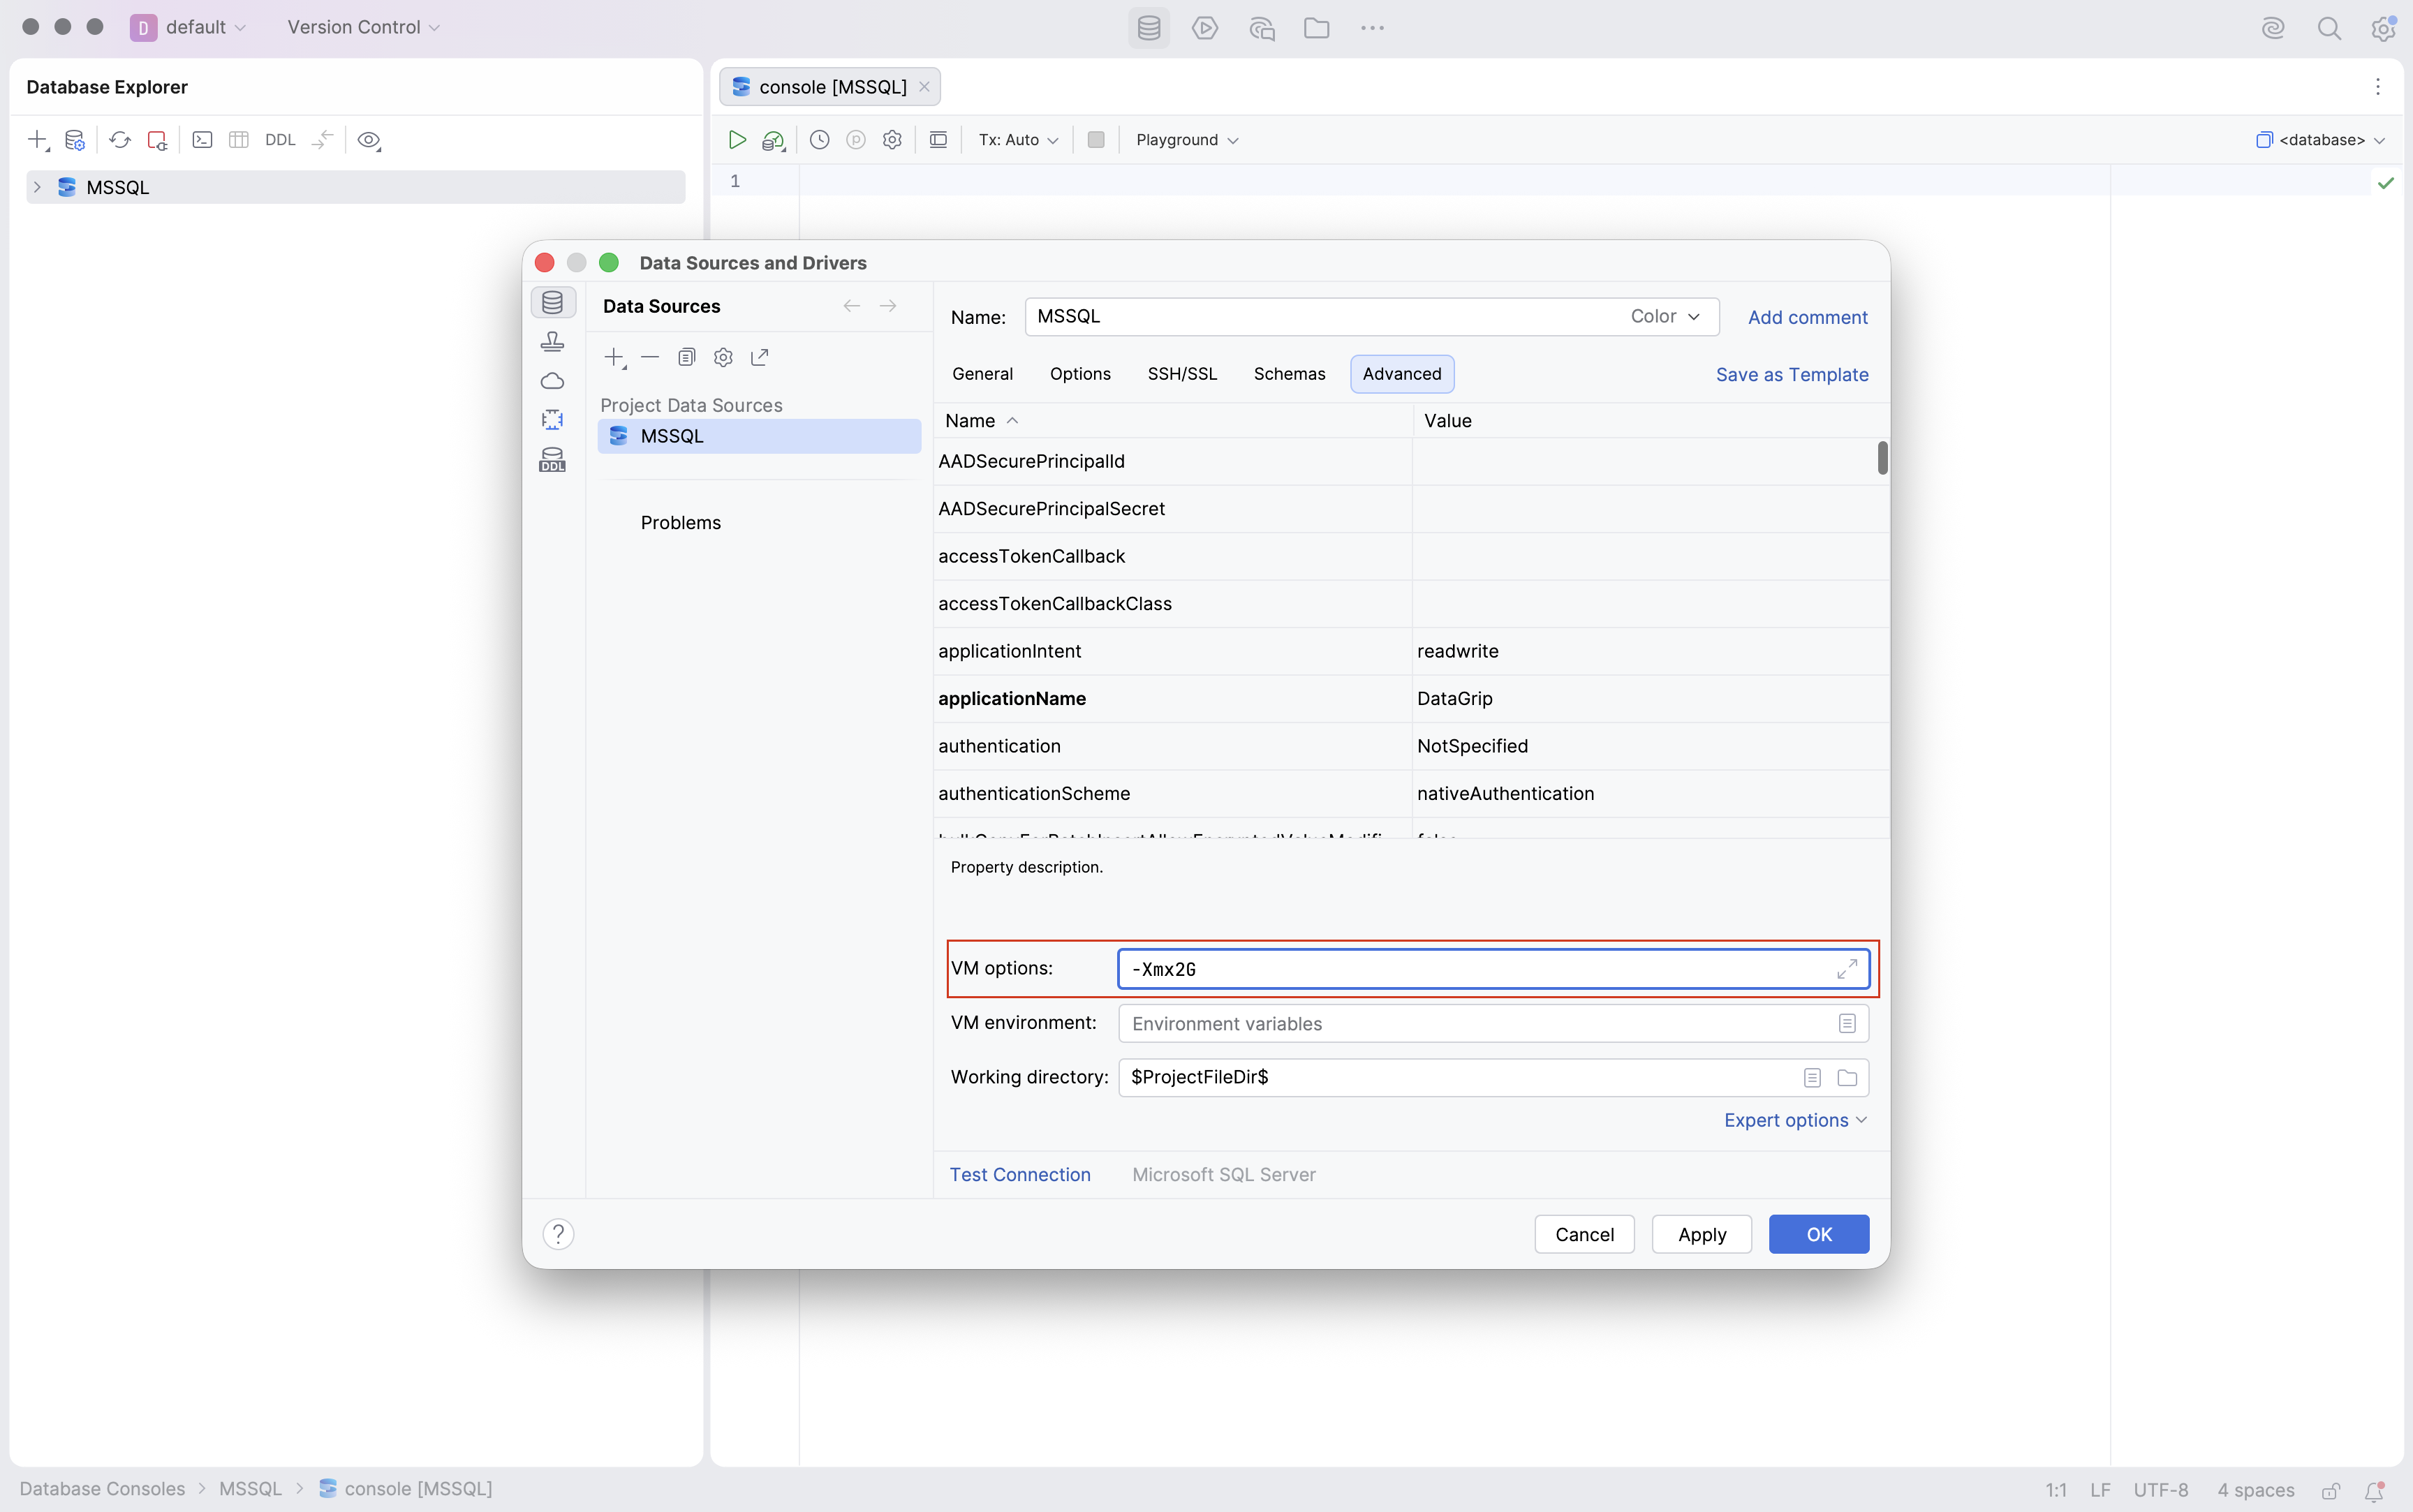This screenshot has width=2413, height=1512.
Task: Expand the VM options field editor
Action: 1847,969
